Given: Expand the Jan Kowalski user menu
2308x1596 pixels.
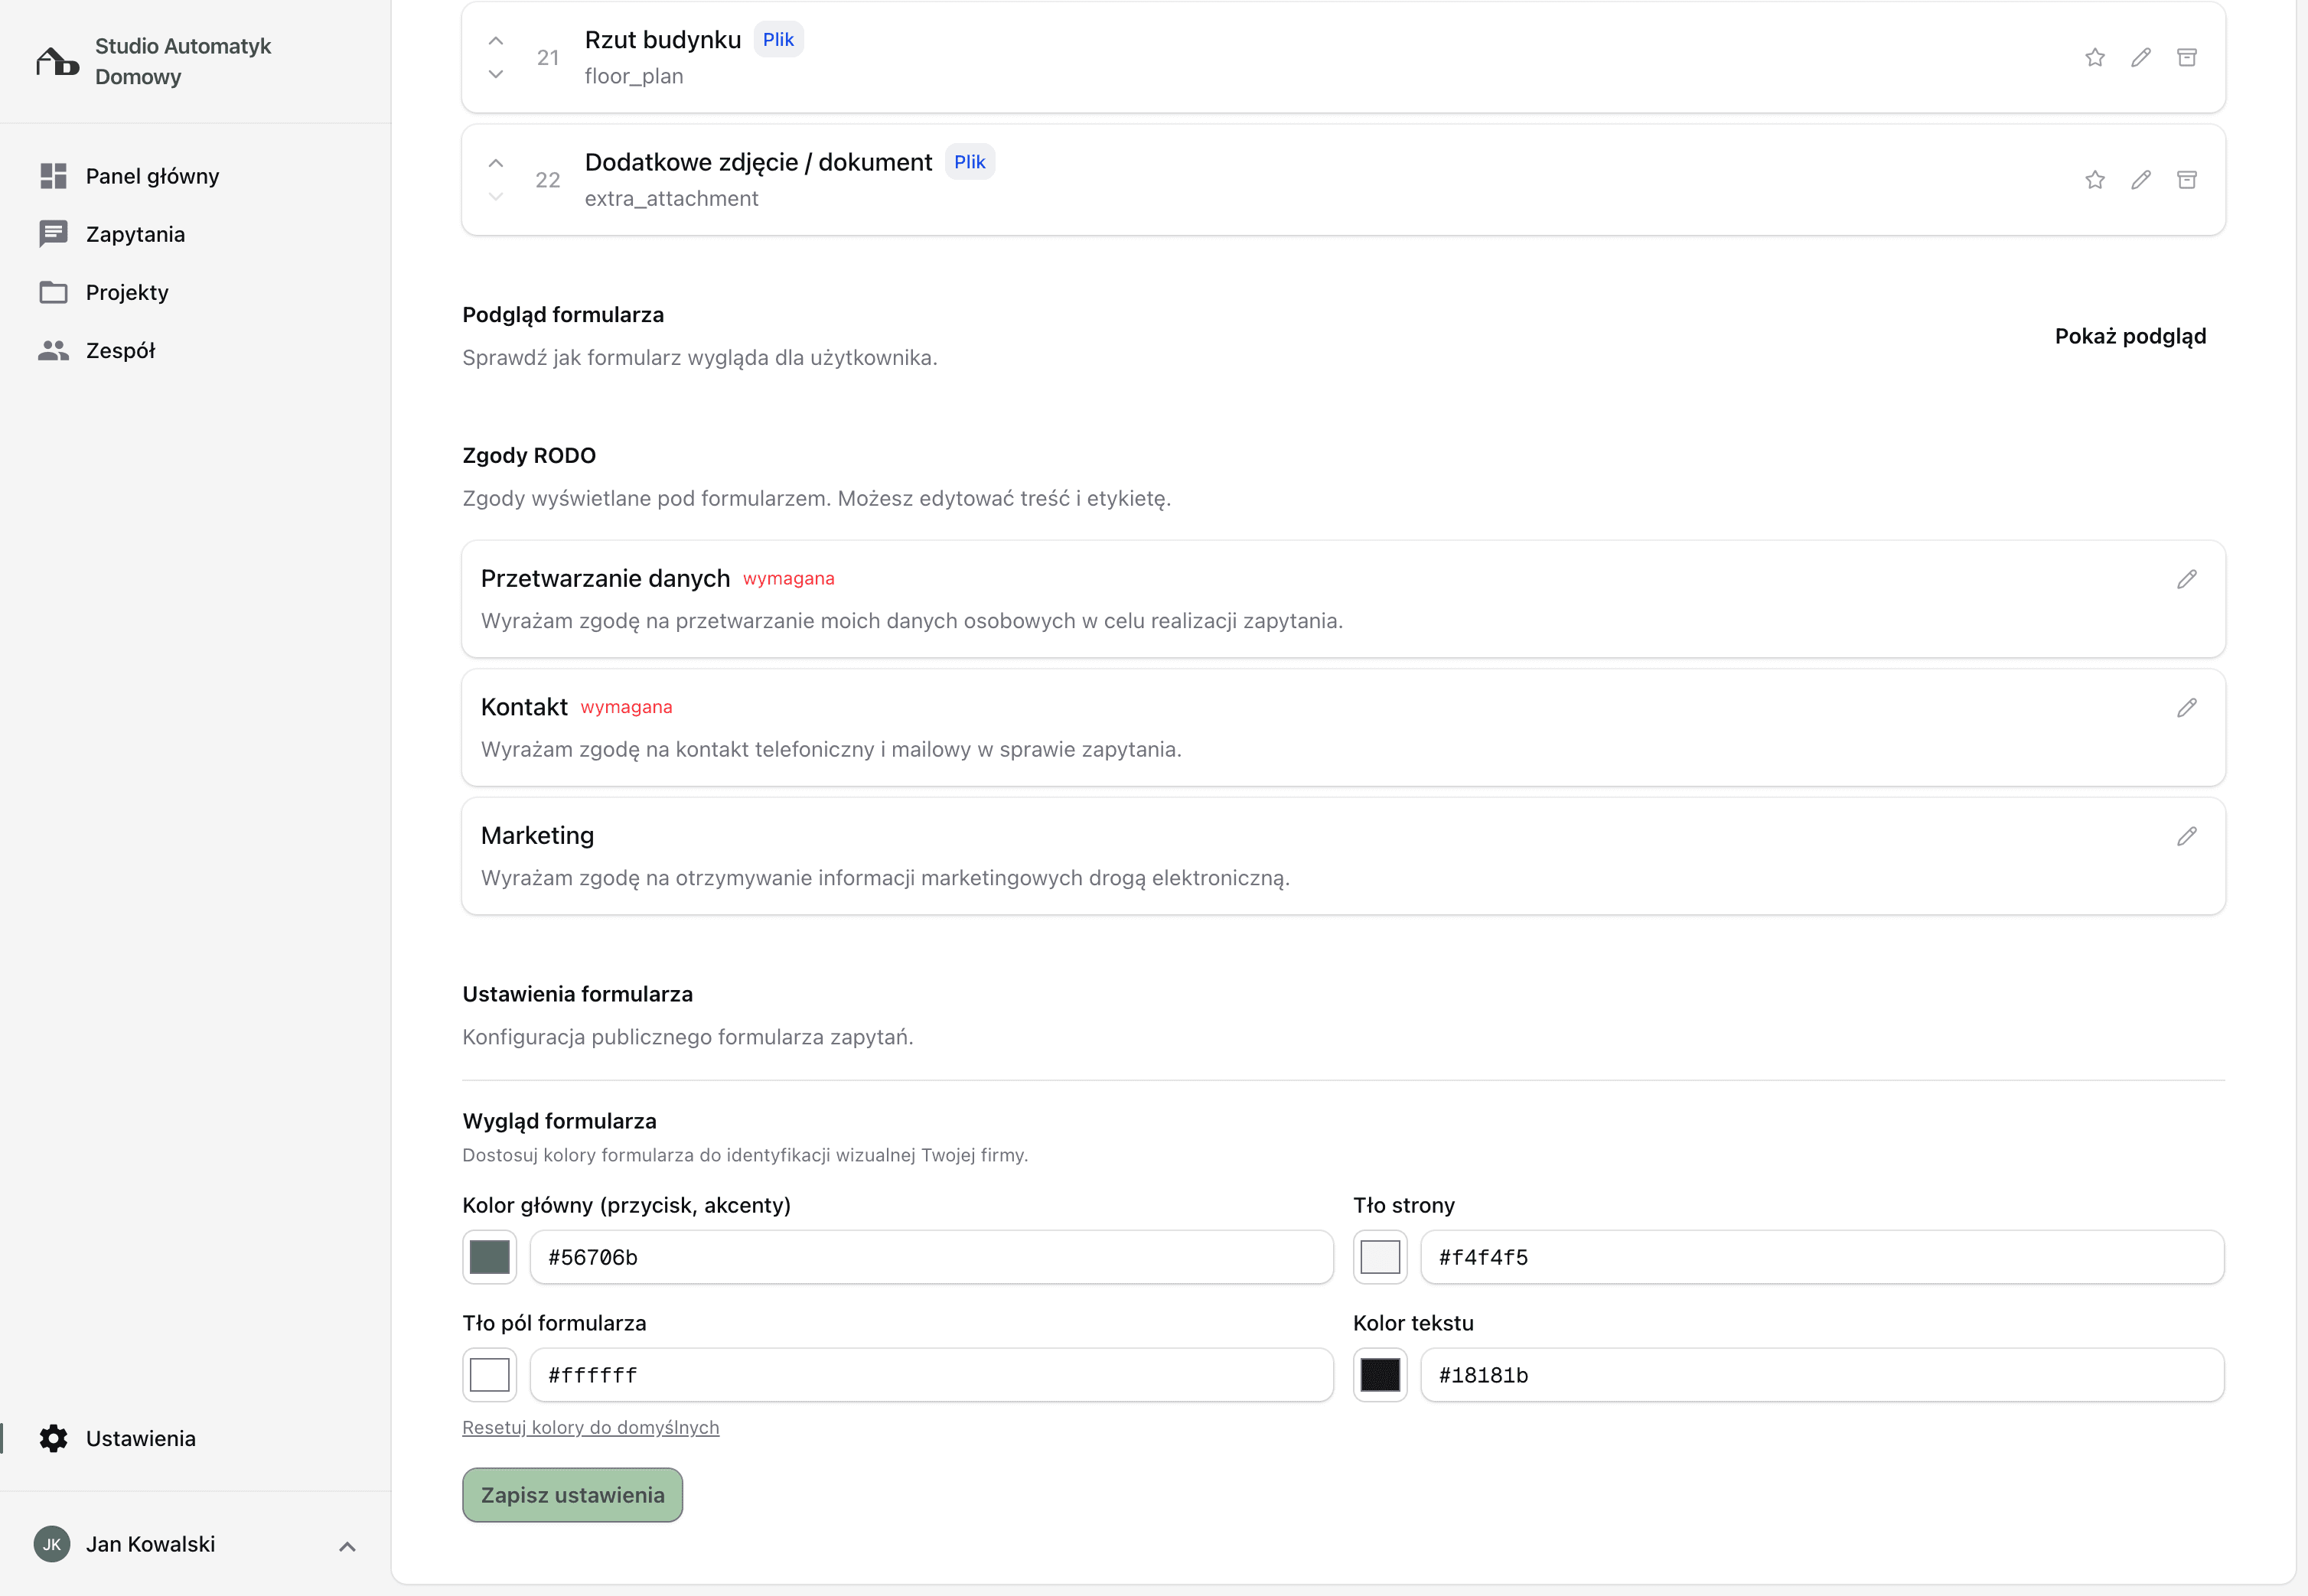Looking at the screenshot, I should [347, 1546].
